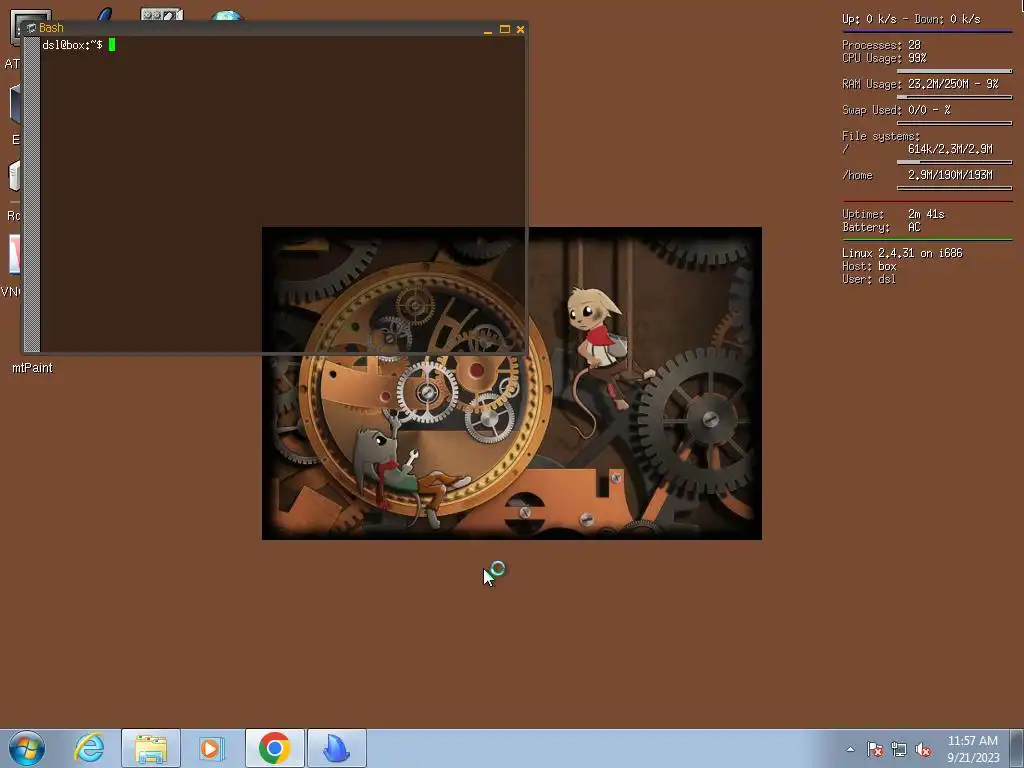Click the 'Linux 2.4.31 on i686' line

point(902,253)
